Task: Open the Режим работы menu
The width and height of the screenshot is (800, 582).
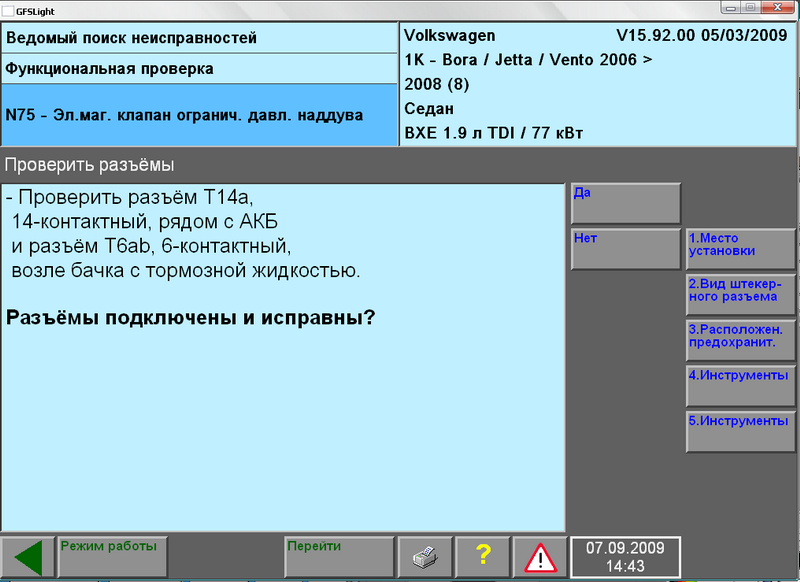Action: (113, 557)
